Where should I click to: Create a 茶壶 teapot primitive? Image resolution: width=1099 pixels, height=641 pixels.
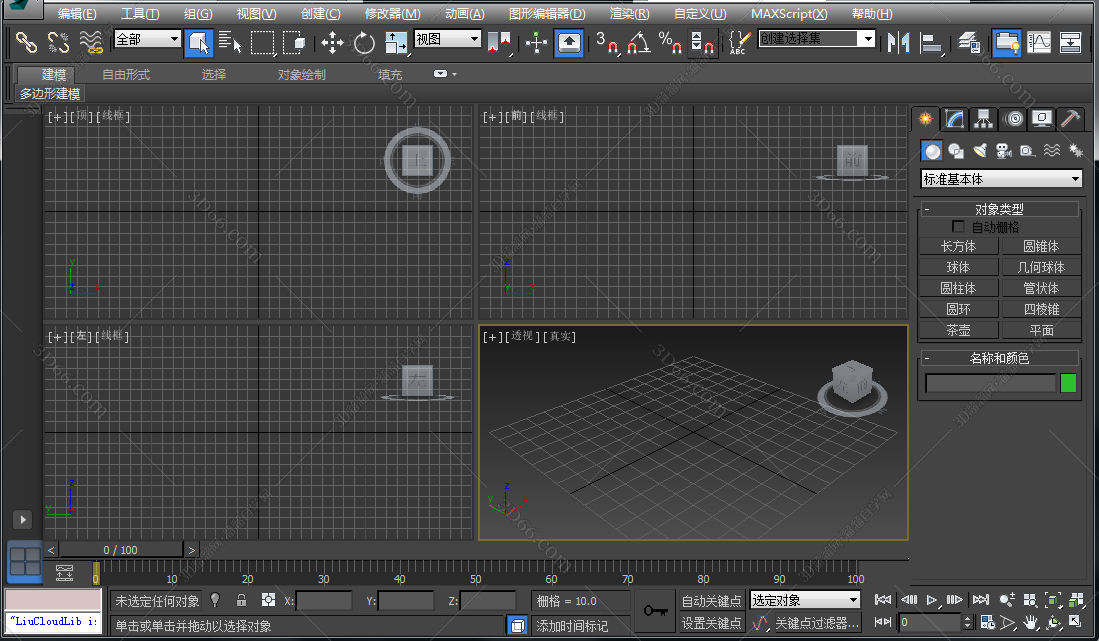[958, 329]
